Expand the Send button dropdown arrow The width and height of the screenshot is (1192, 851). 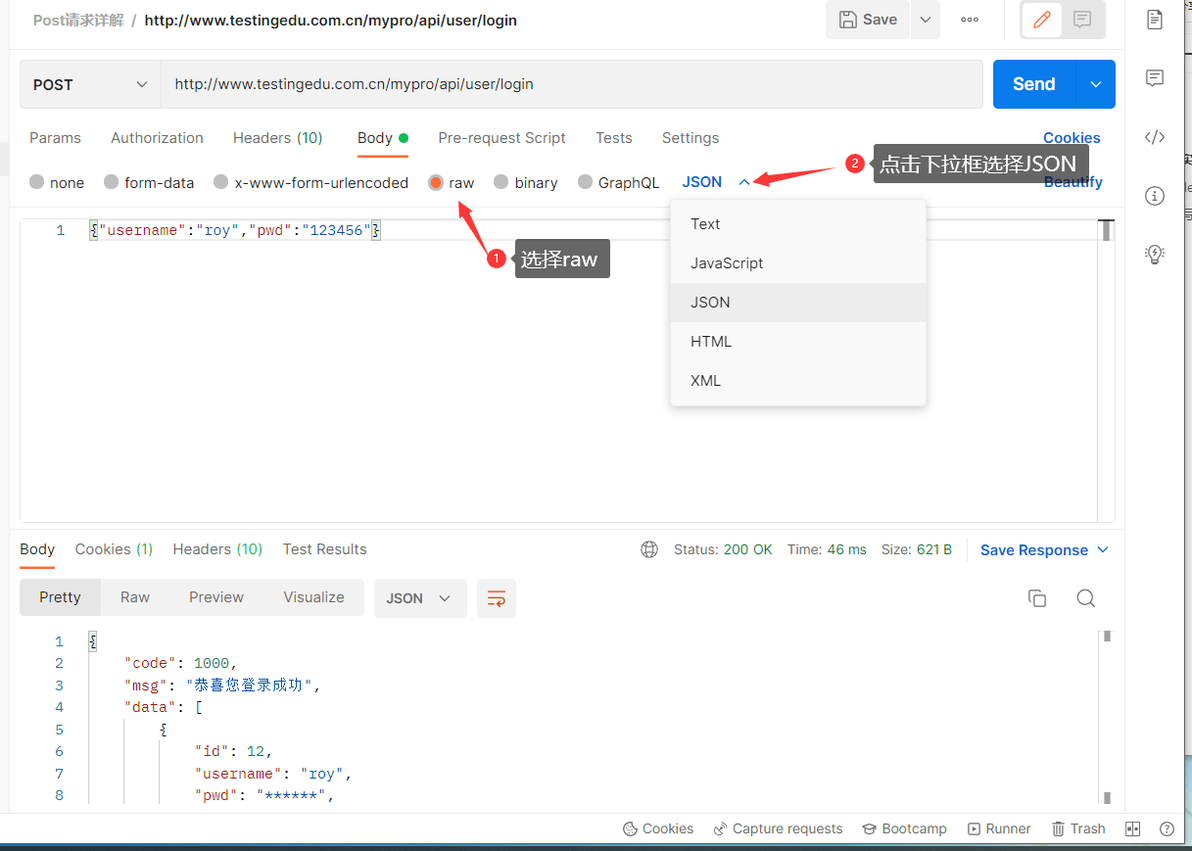[1096, 85]
